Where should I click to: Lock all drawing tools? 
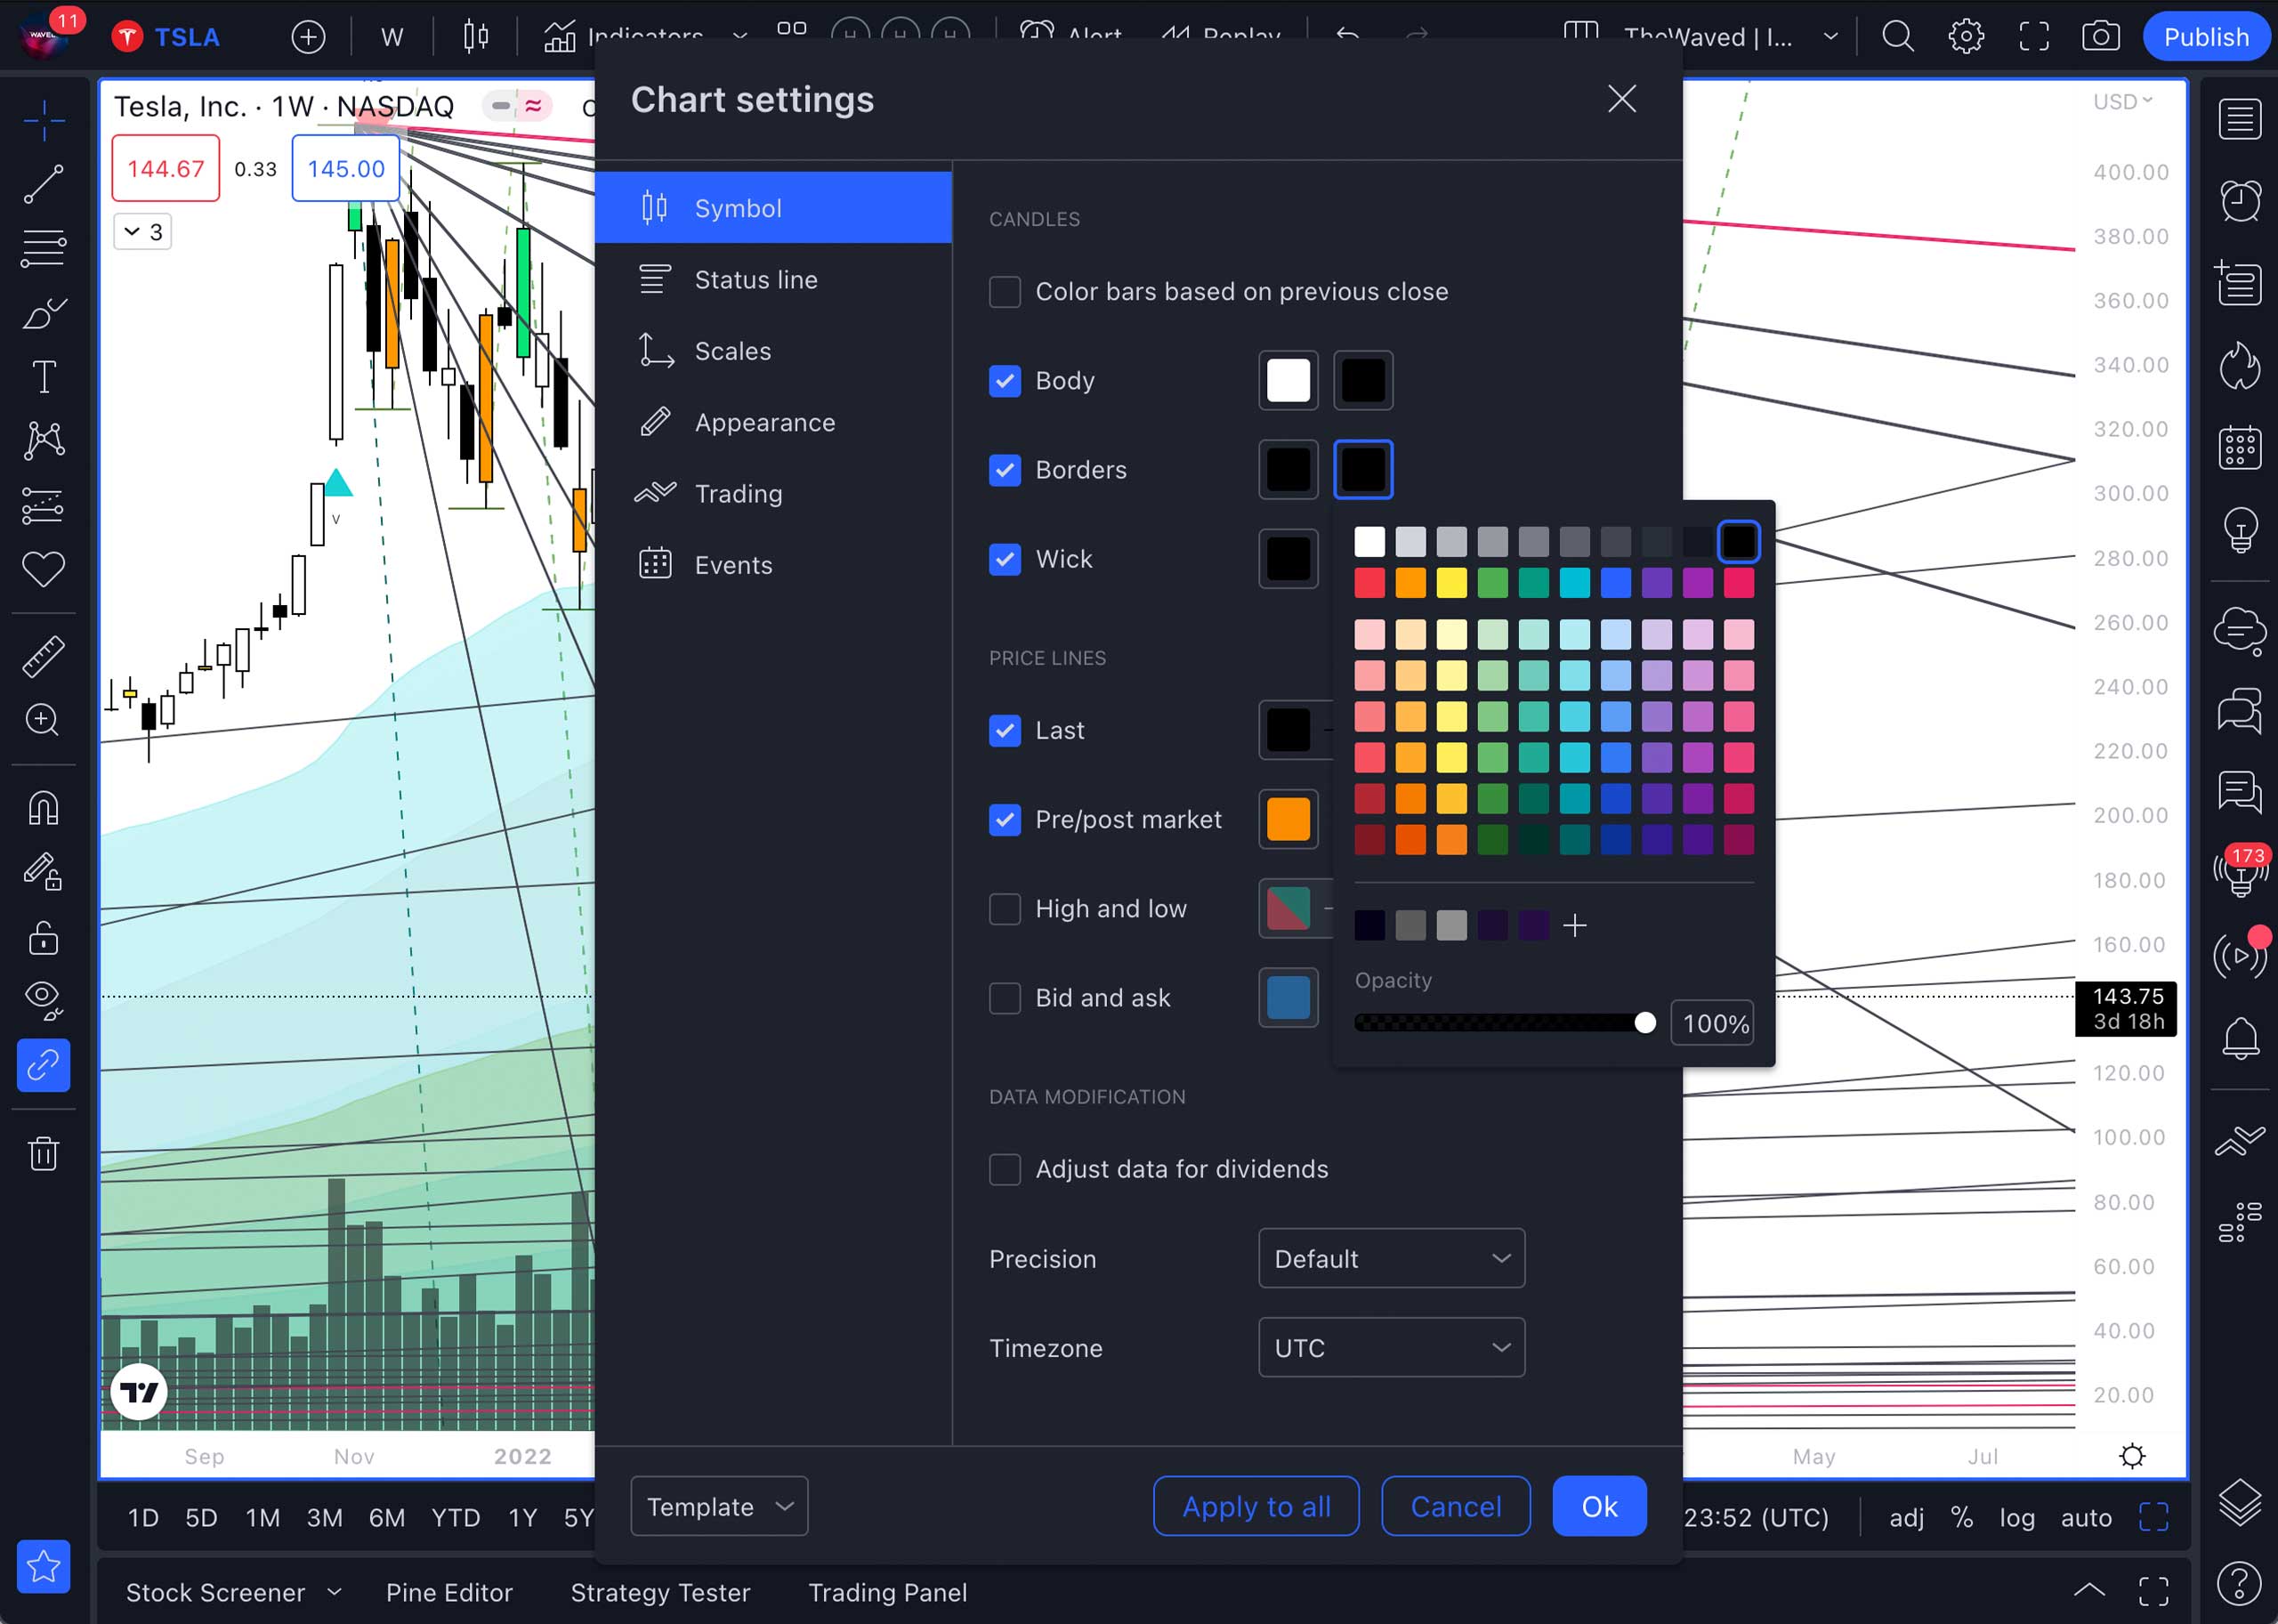(x=44, y=937)
